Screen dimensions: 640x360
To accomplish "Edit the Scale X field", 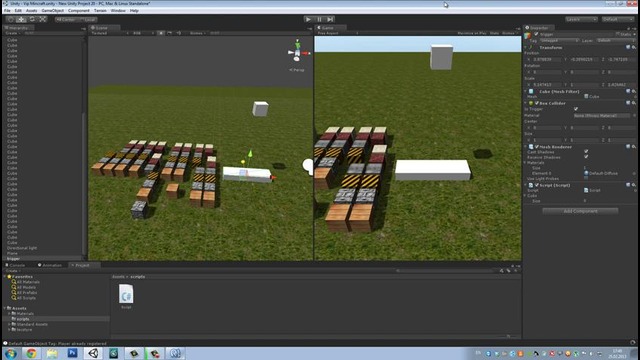I will [548, 84].
